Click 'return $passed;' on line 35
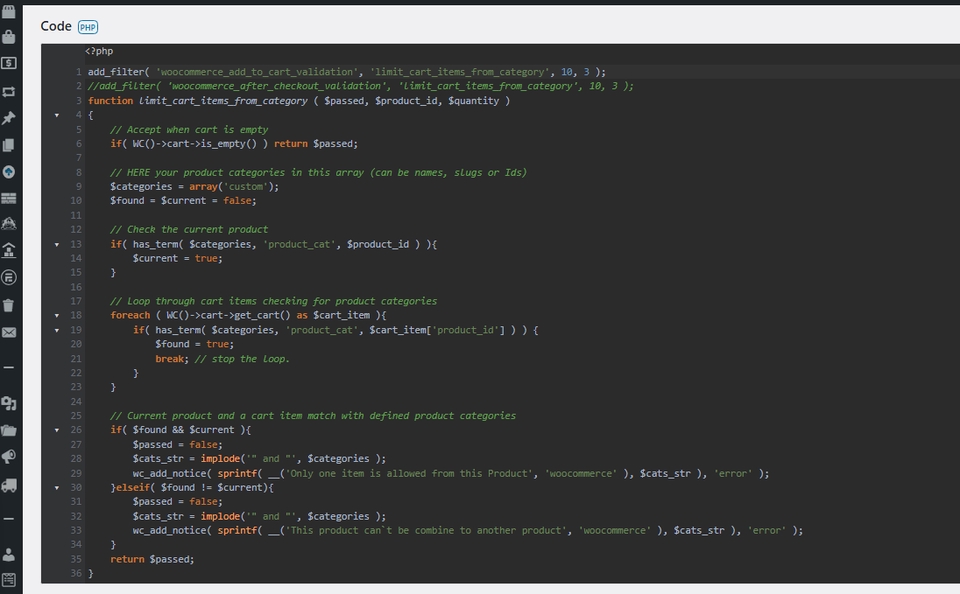This screenshot has height=594, width=960. 152,559
